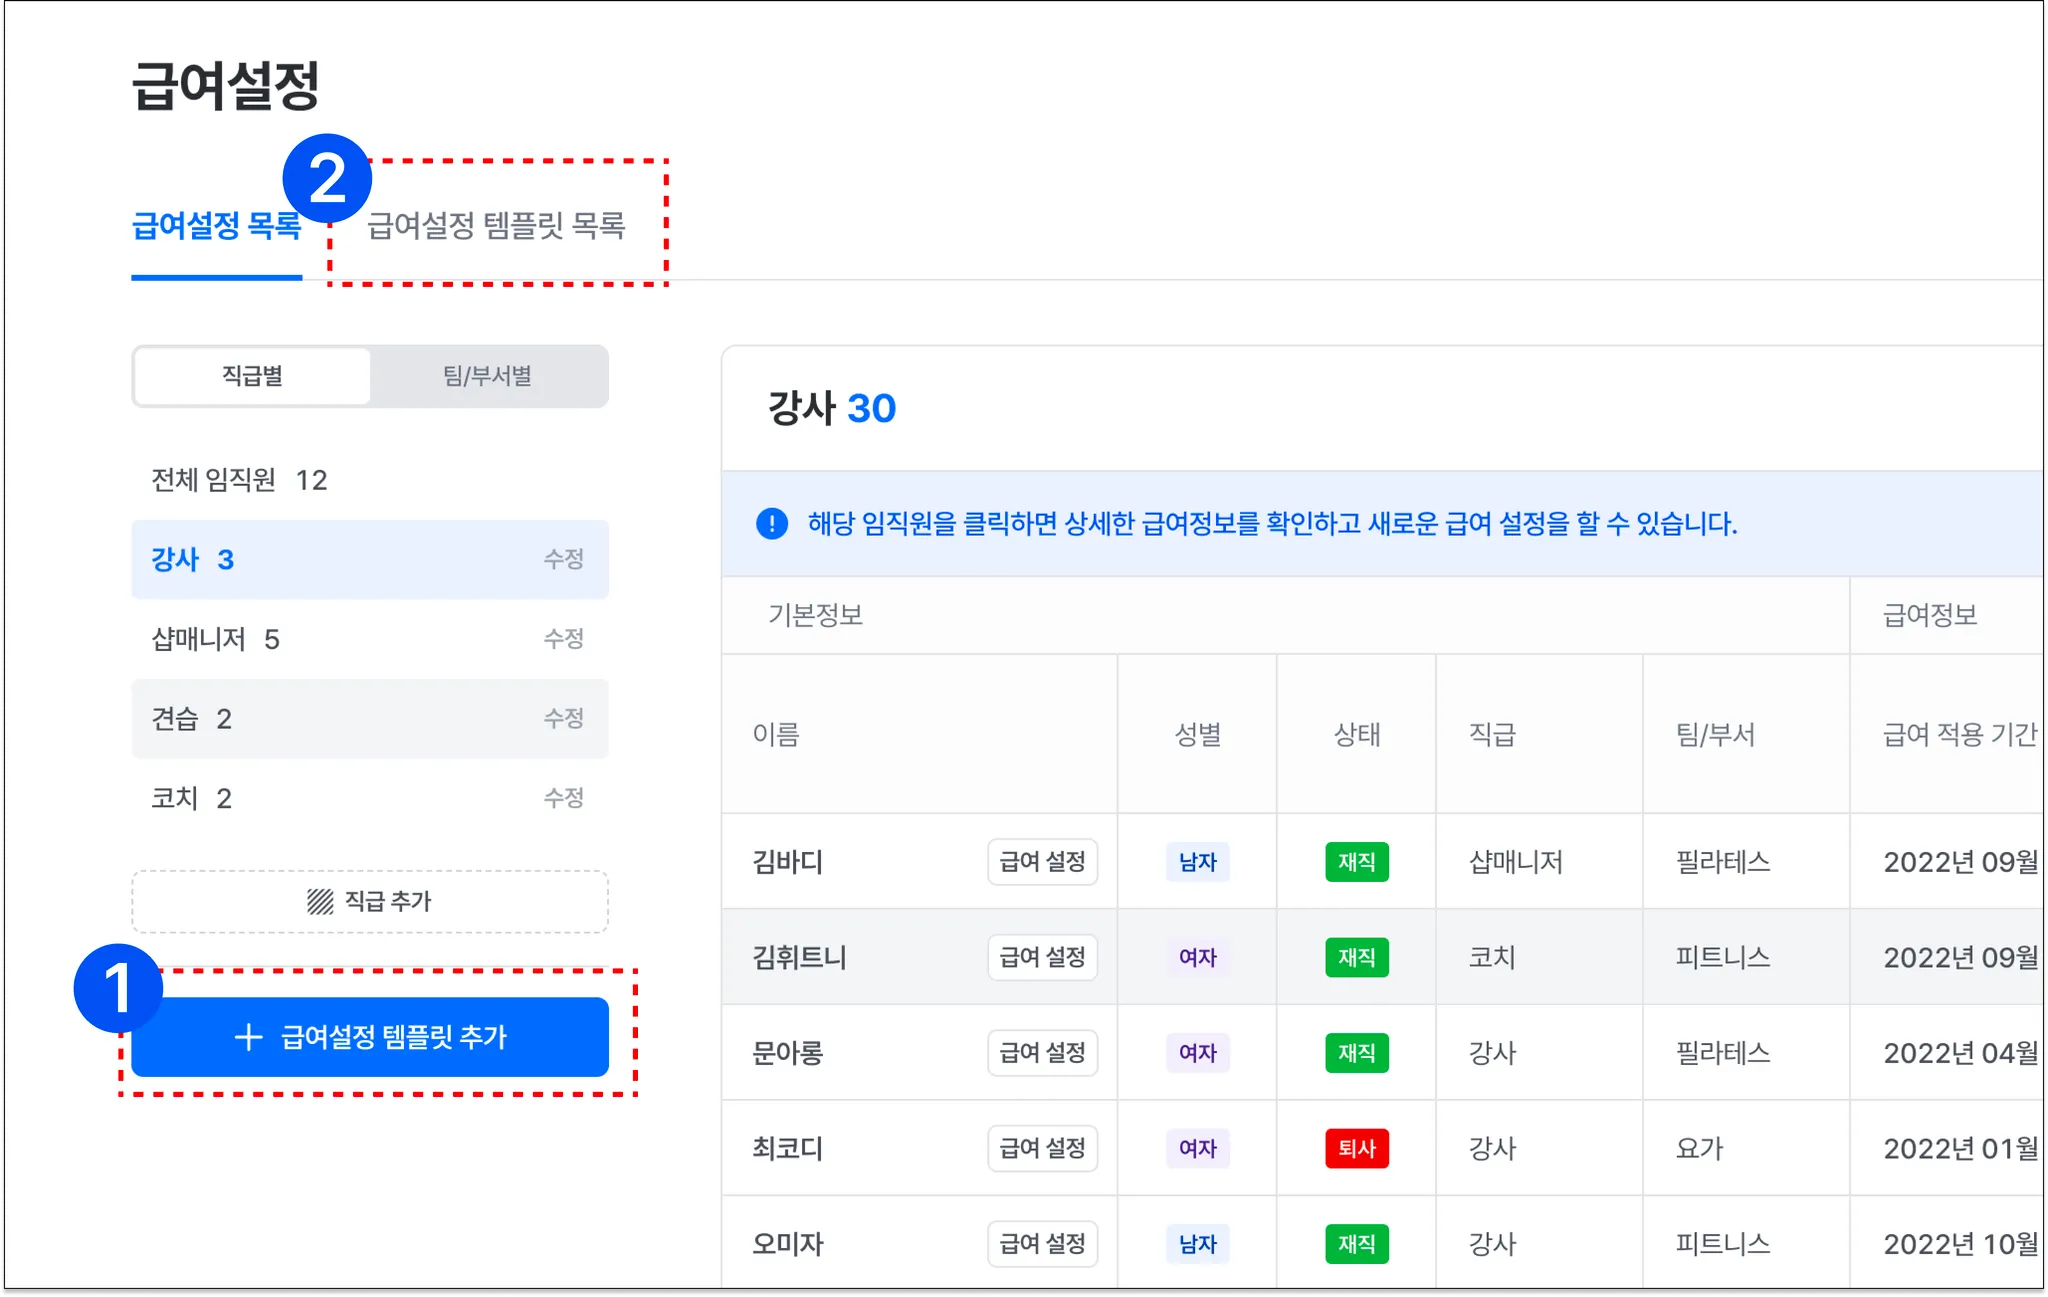The width and height of the screenshot is (2048, 1297).
Task: Select 전체 임직원 in the position list
Action: point(240,480)
